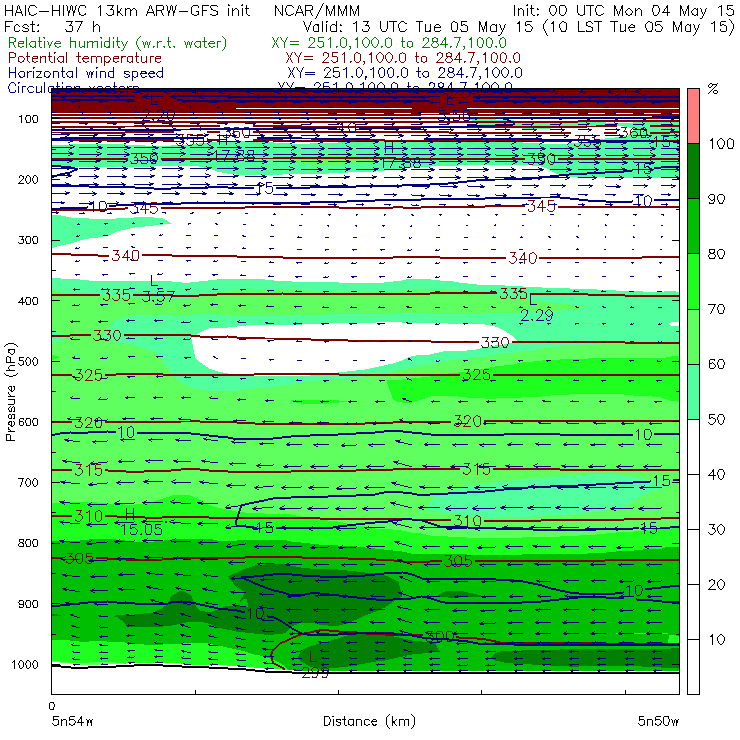Click the '800' pressure axis tick label

click(x=28, y=543)
